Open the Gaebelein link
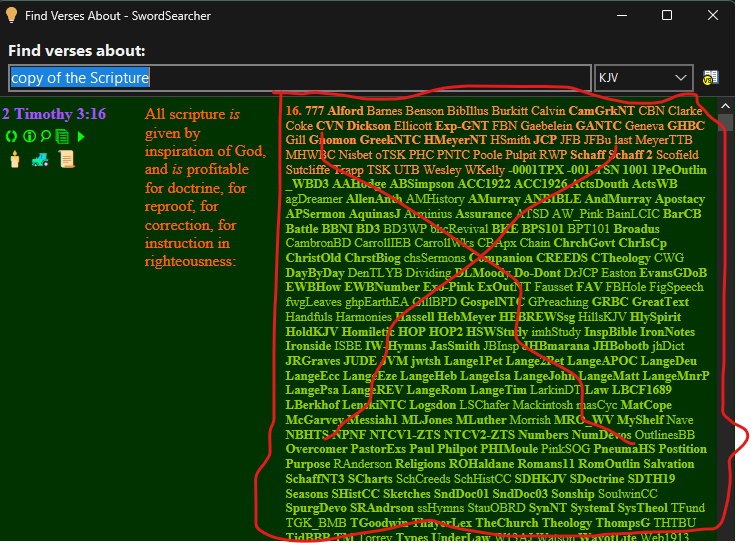The height and width of the screenshot is (543, 751). click(546, 126)
